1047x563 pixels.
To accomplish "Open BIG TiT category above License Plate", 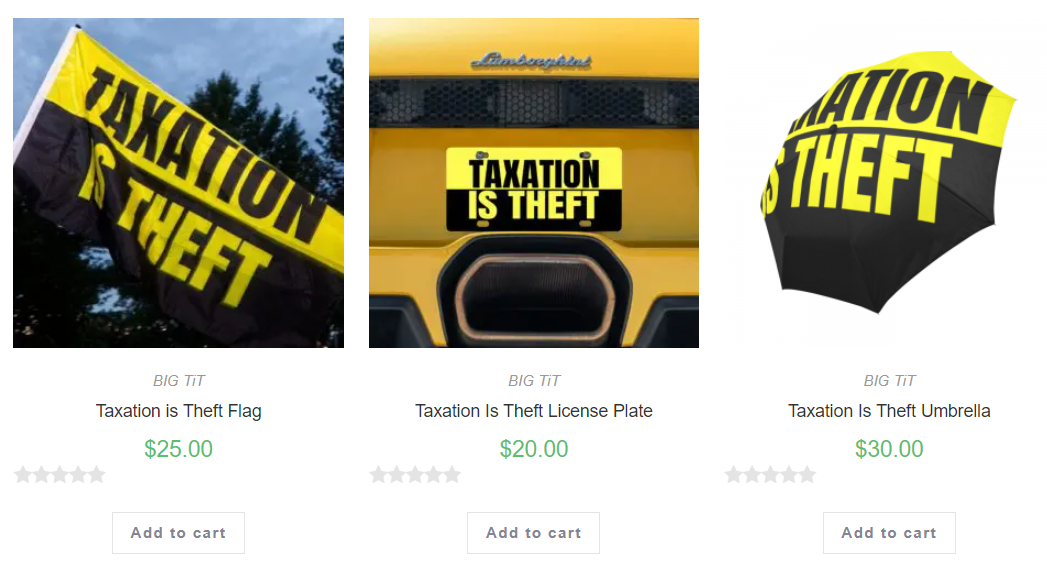I will (x=534, y=381).
